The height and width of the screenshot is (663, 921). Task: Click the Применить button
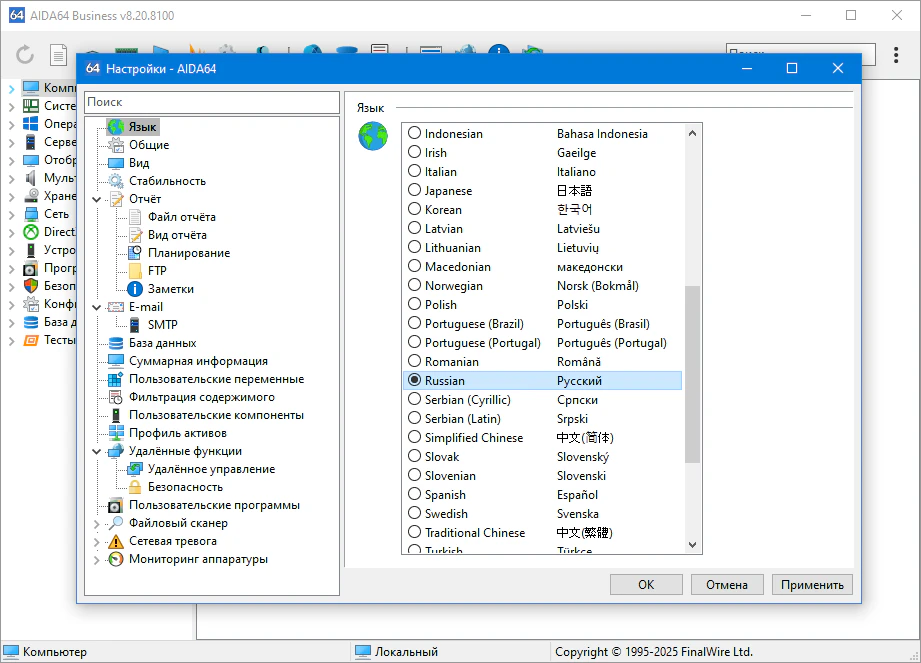point(812,585)
